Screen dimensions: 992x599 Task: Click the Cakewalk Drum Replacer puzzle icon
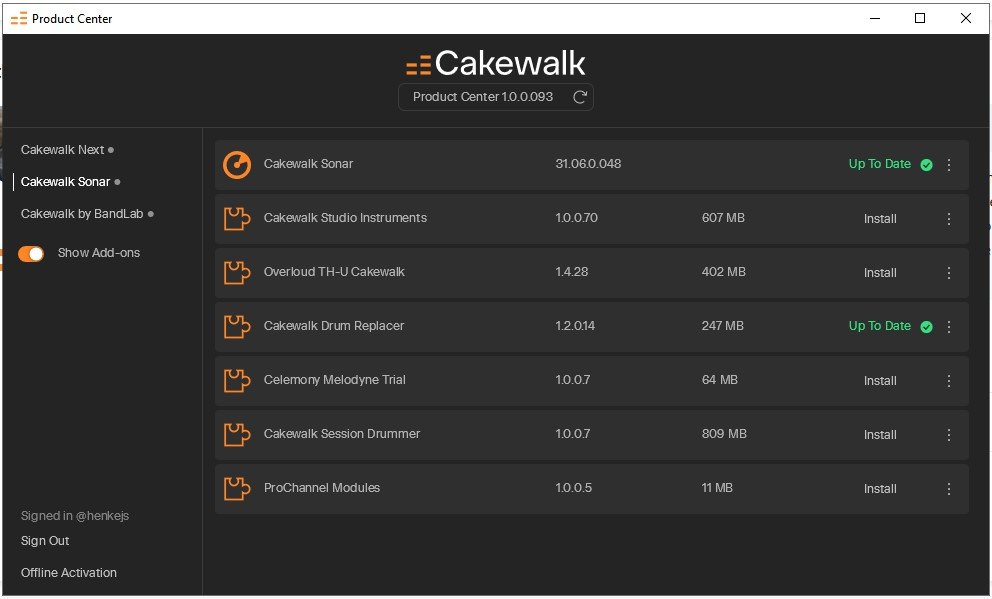pyautogui.click(x=237, y=327)
